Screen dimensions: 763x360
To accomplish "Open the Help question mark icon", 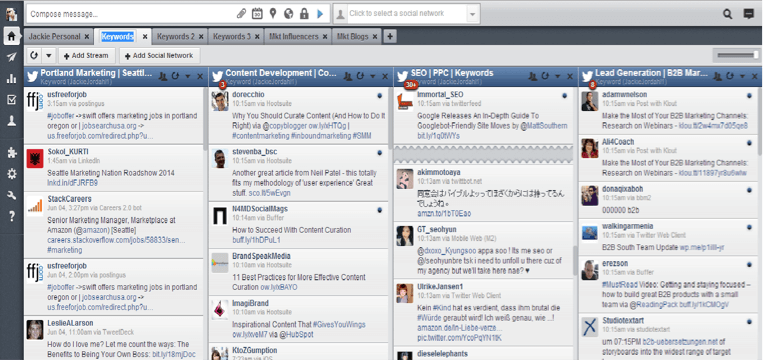I will [12, 216].
